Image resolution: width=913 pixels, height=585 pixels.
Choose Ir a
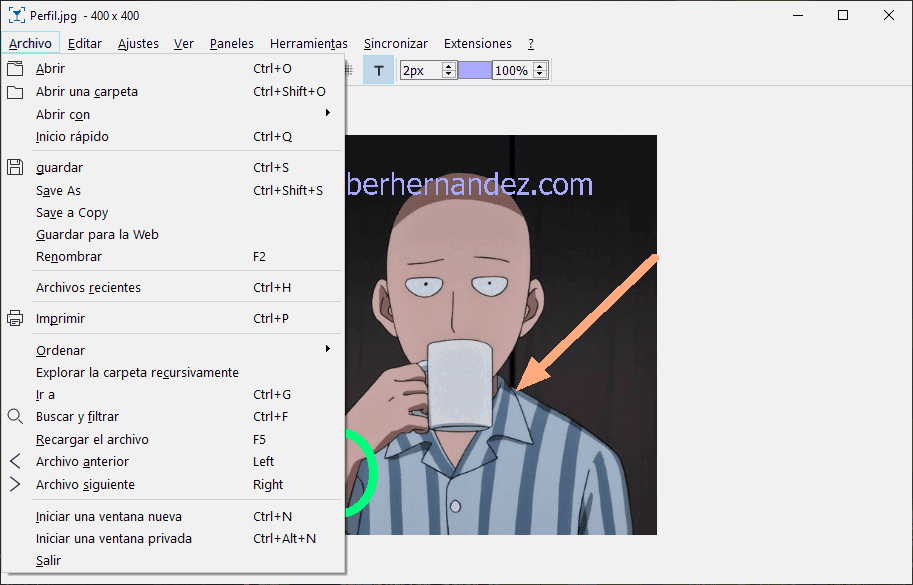click(x=173, y=395)
